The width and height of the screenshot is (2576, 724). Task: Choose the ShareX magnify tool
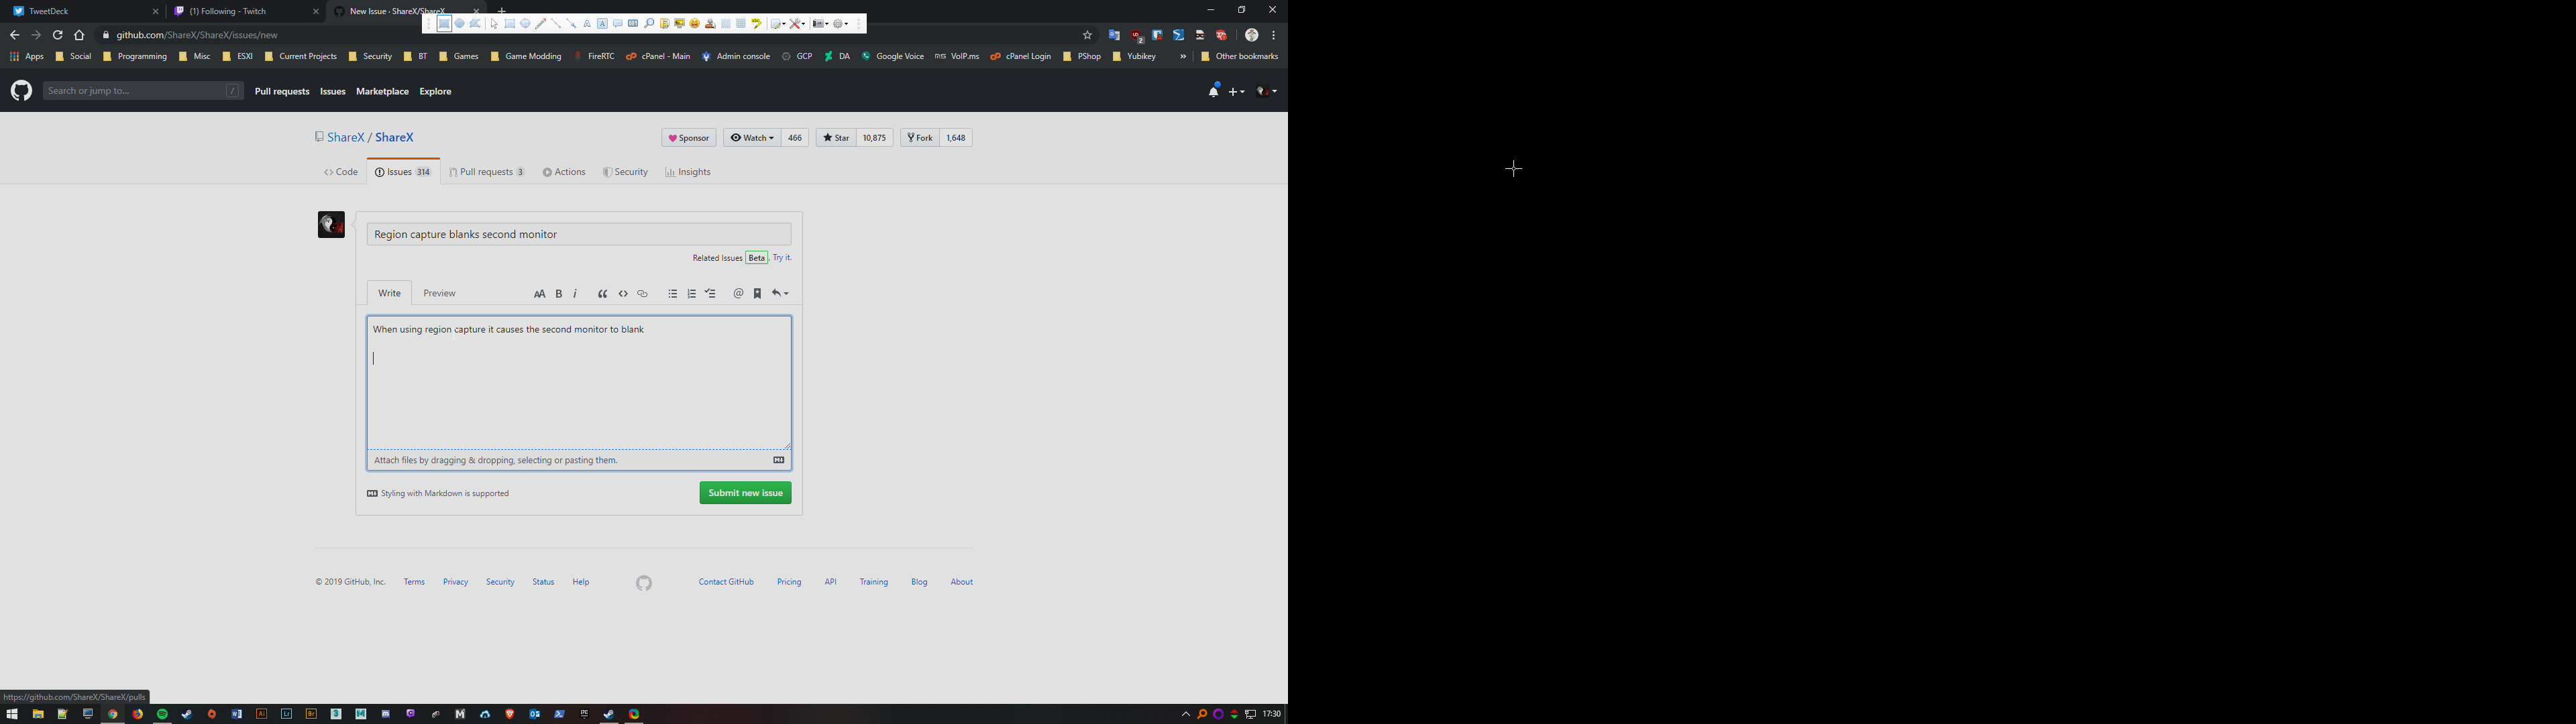[649, 24]
